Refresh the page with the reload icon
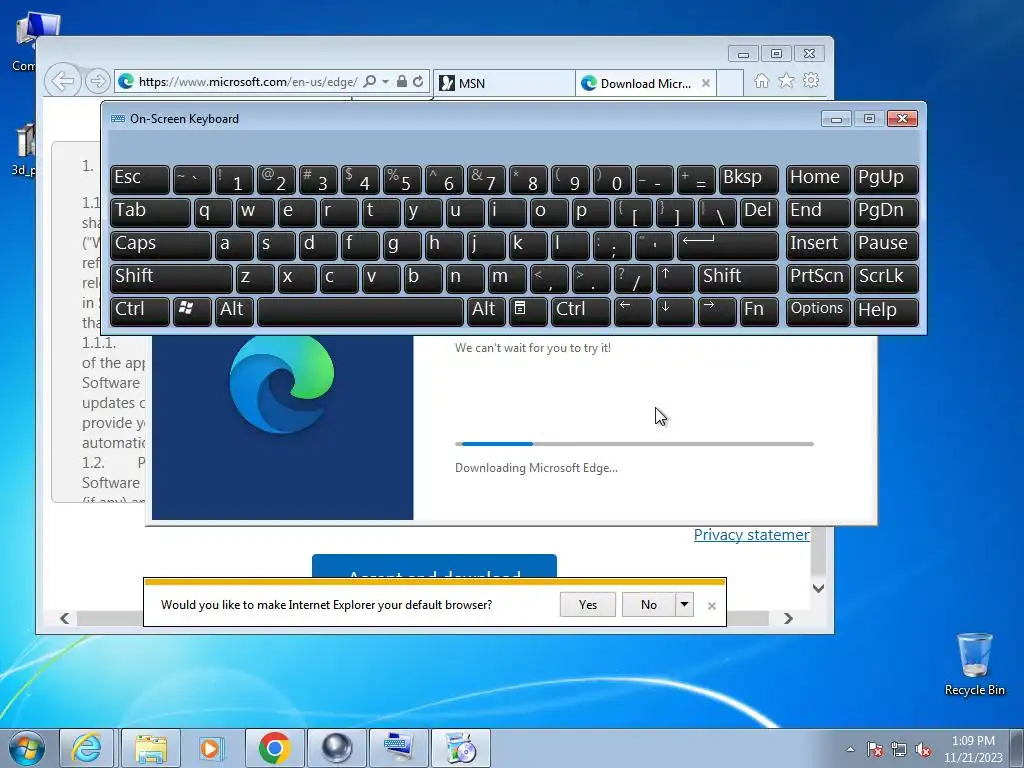This screenshot has width=1024, height=768. pyautogui.click(x=418, y=81)
